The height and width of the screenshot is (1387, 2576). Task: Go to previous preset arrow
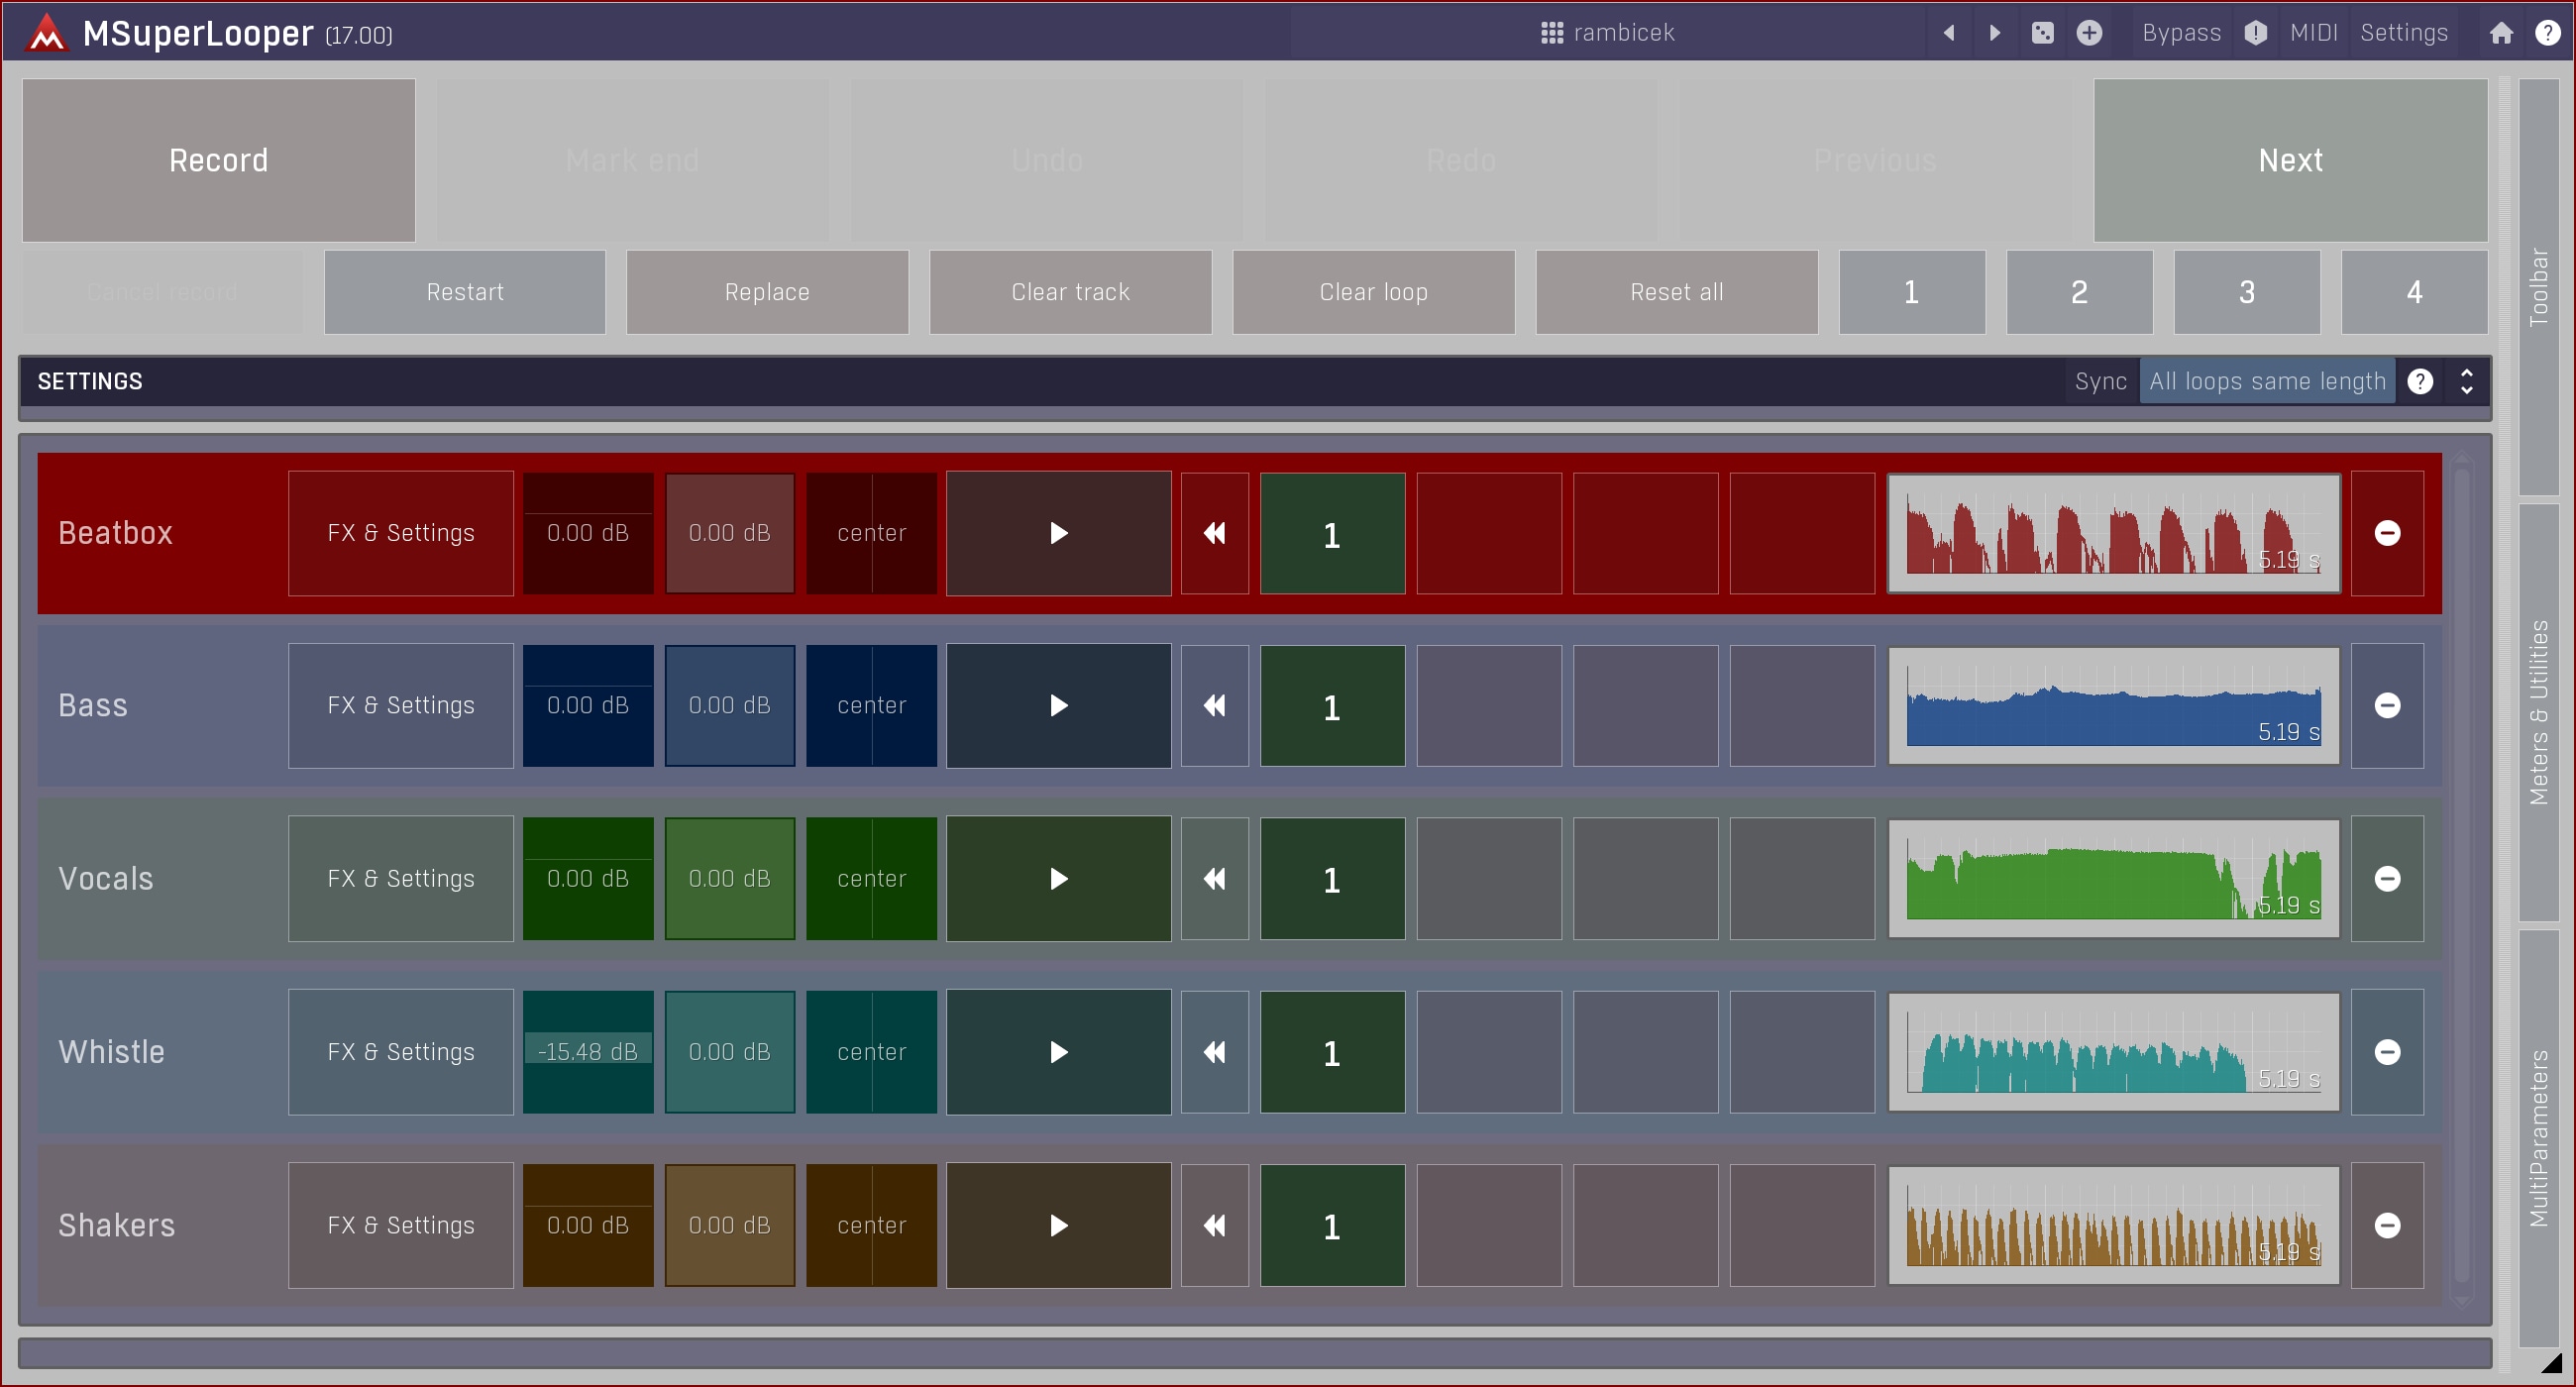(1949, 33)
